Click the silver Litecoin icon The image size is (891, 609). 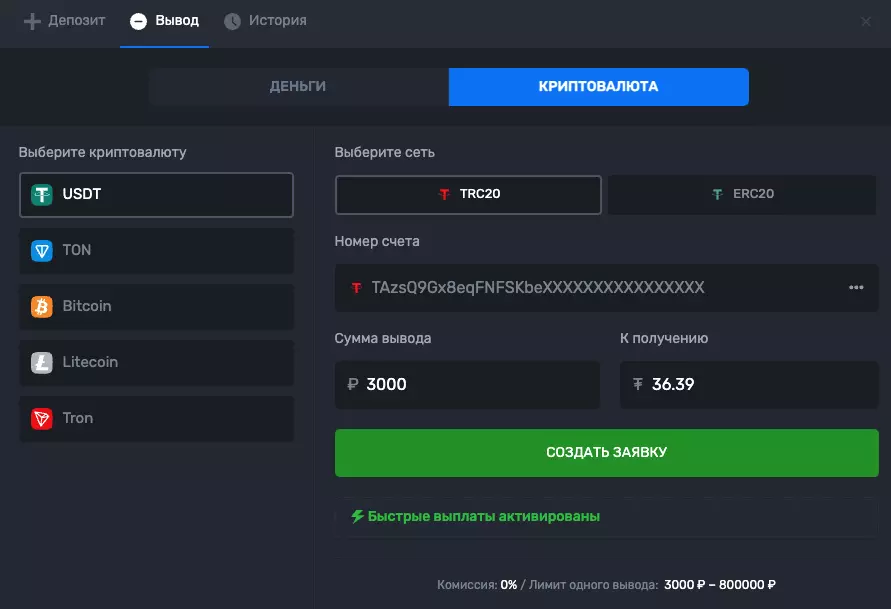tap(42, 363)
